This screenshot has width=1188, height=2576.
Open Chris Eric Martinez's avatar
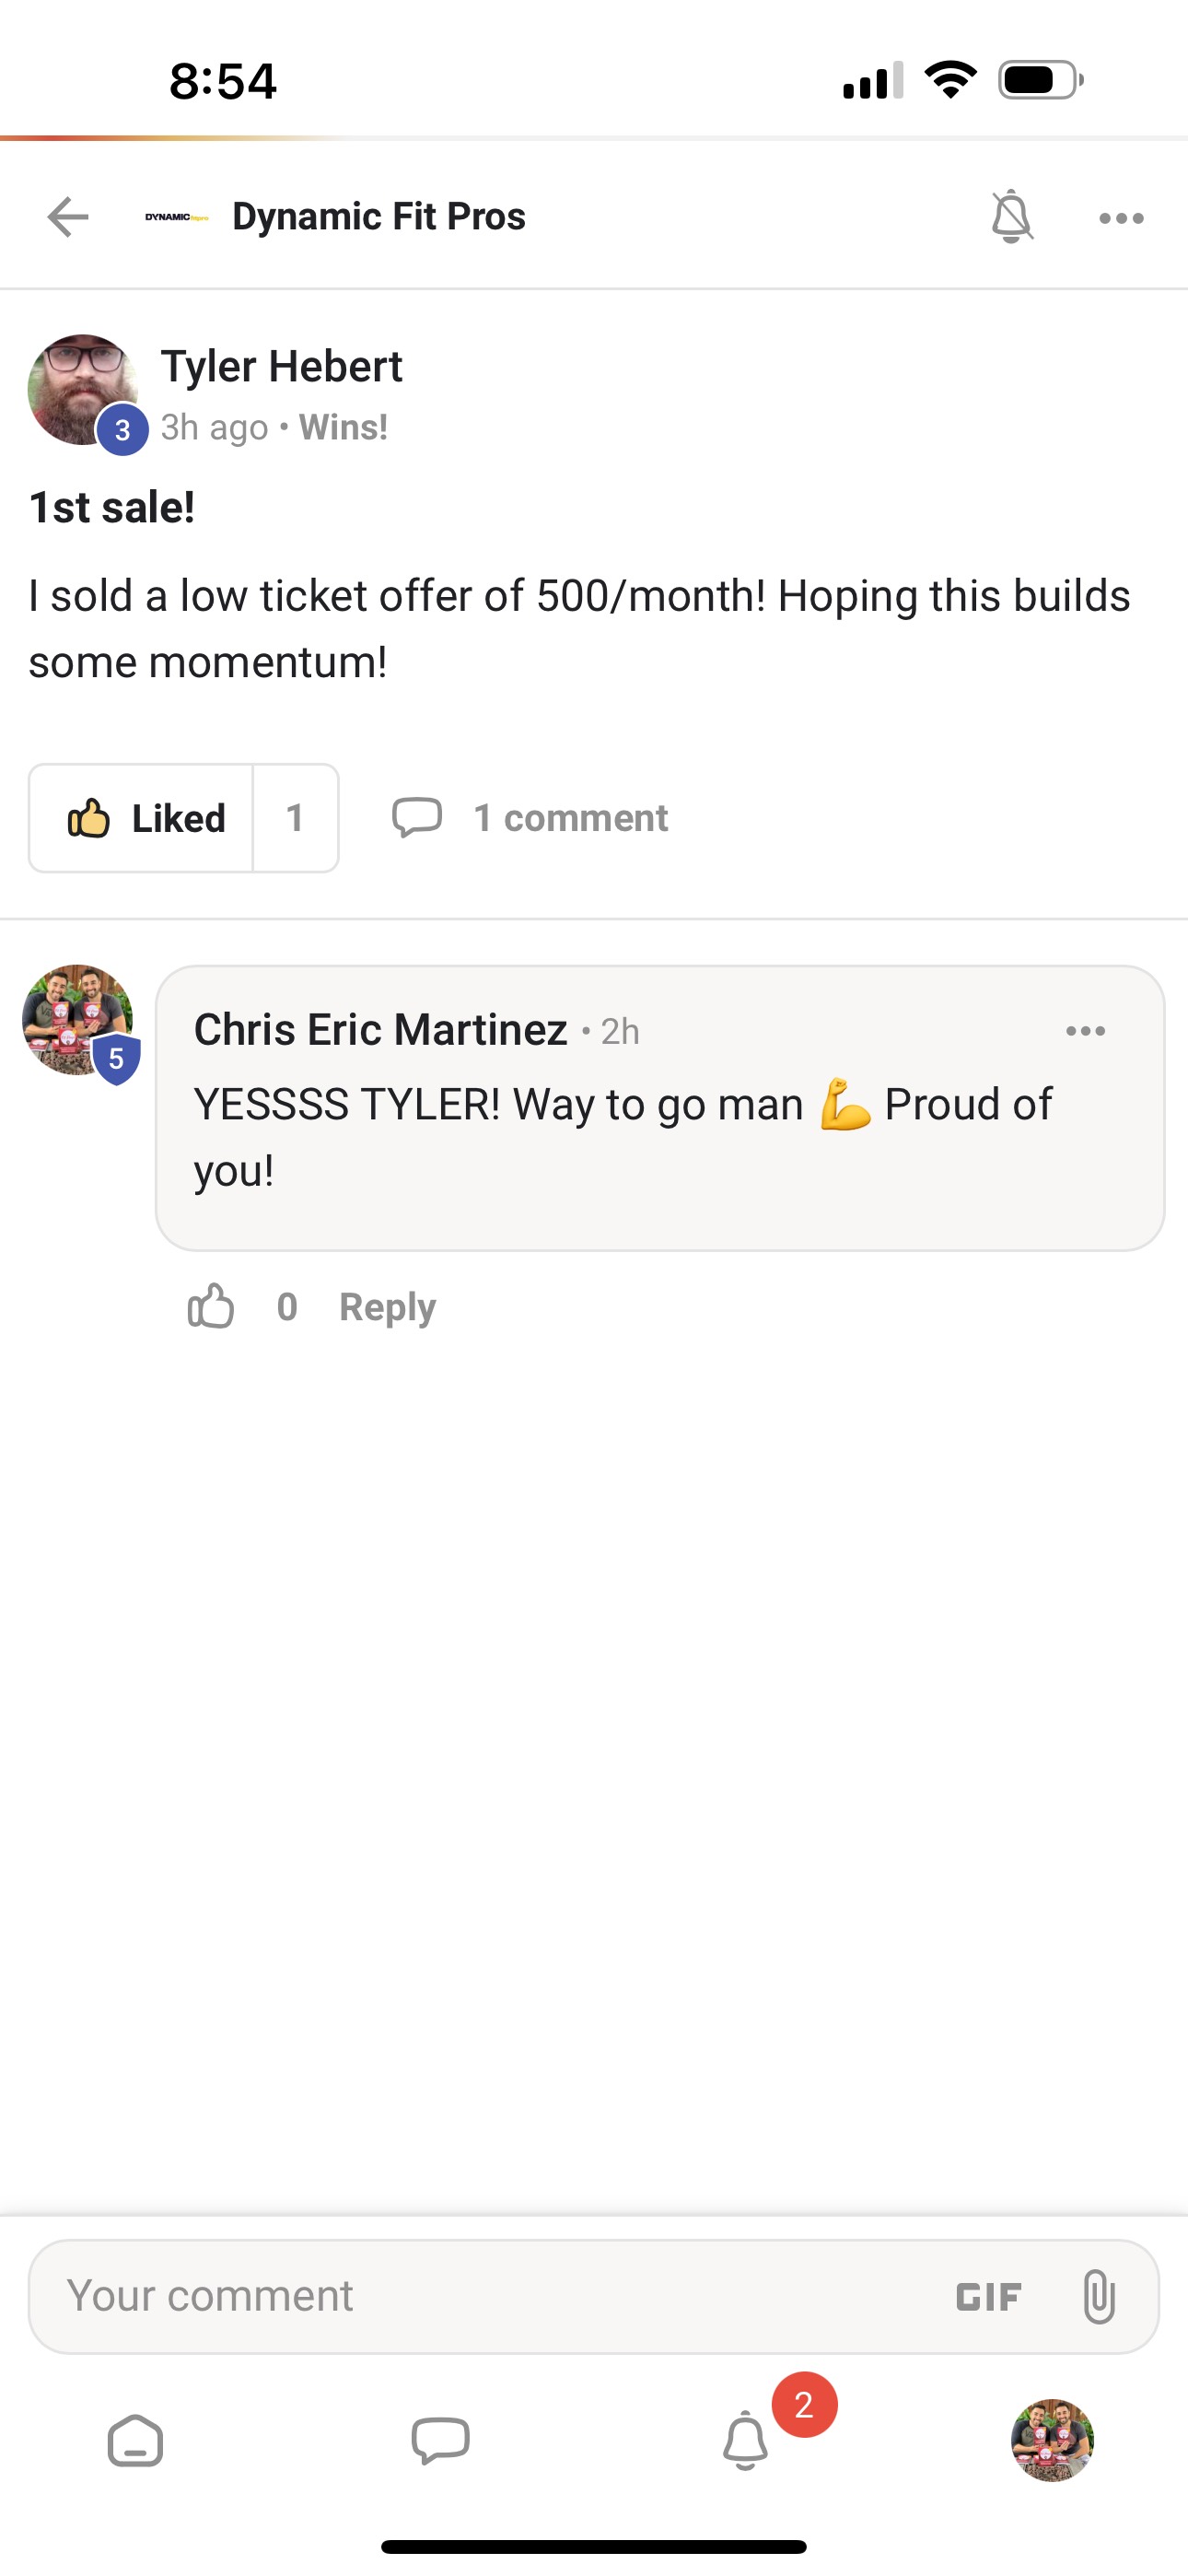point(78,1020)
